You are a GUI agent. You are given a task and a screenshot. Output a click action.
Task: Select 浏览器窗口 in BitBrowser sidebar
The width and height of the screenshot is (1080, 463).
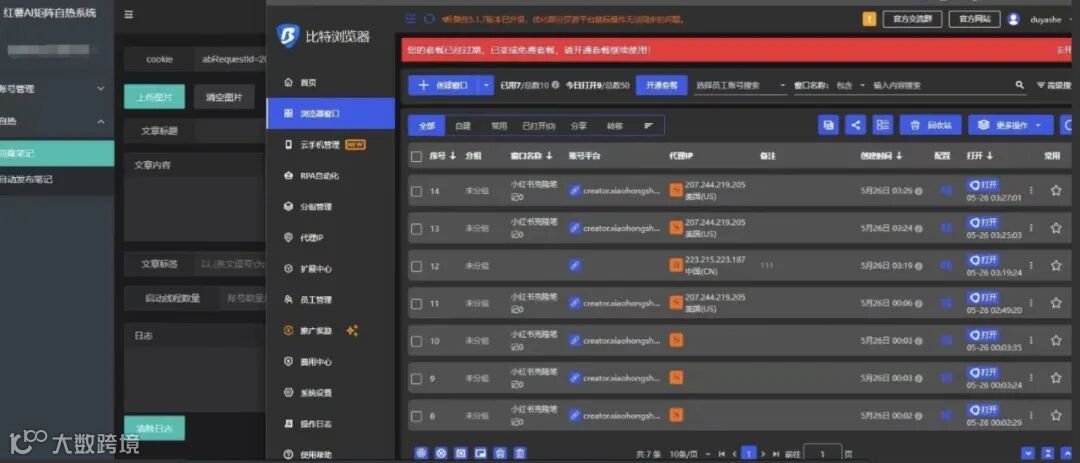coord(331,114)
